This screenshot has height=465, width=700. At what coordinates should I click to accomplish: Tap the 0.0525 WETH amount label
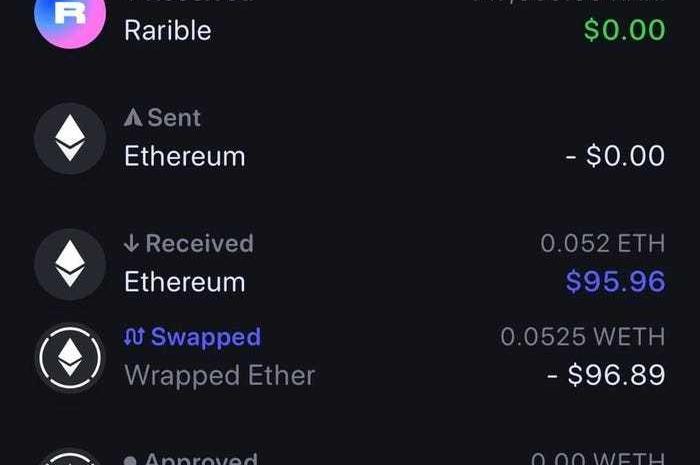[x=583, y=336]
